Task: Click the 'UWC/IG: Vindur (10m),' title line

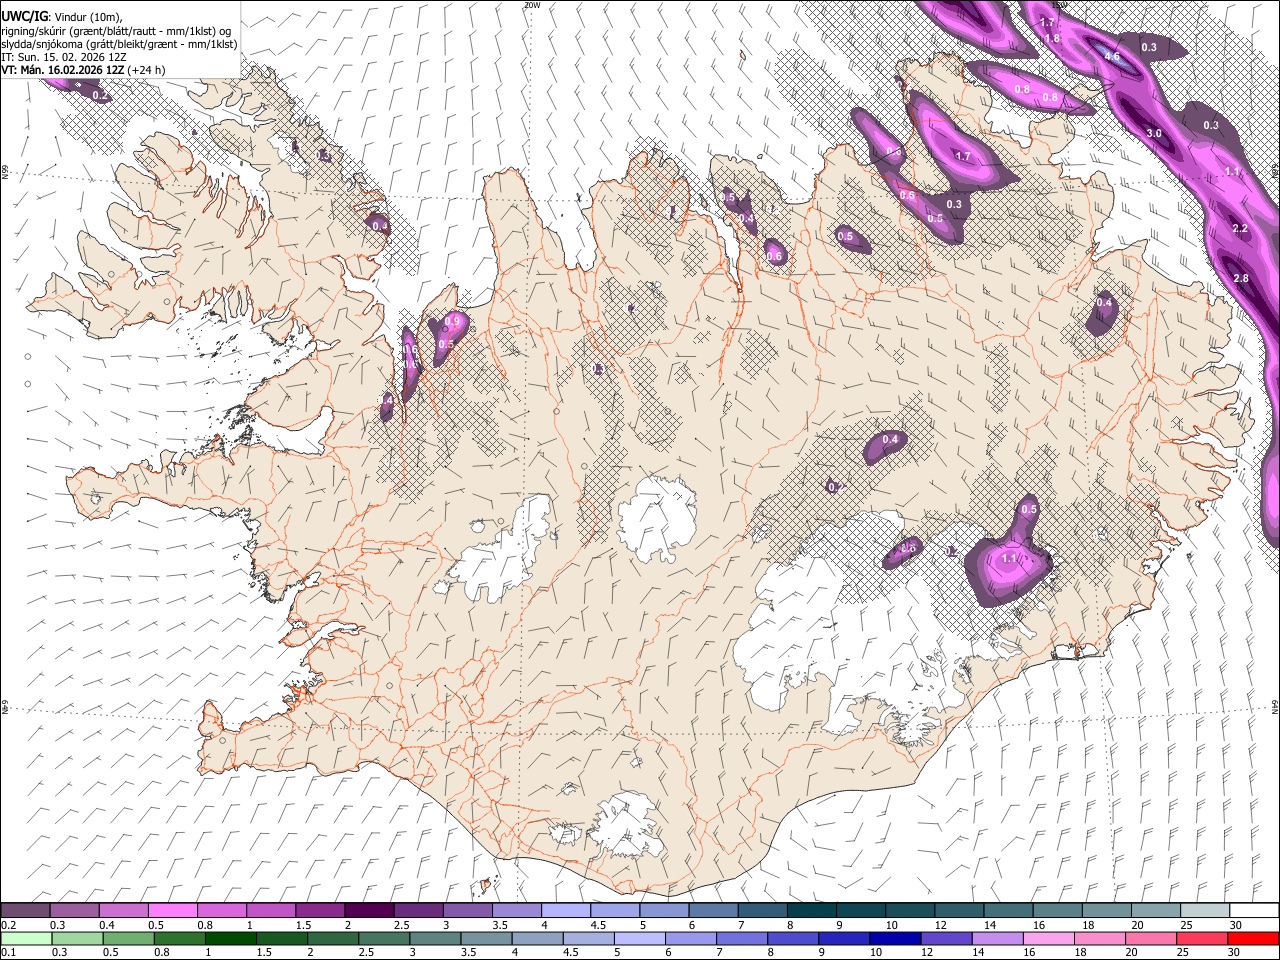Action: 62,17
